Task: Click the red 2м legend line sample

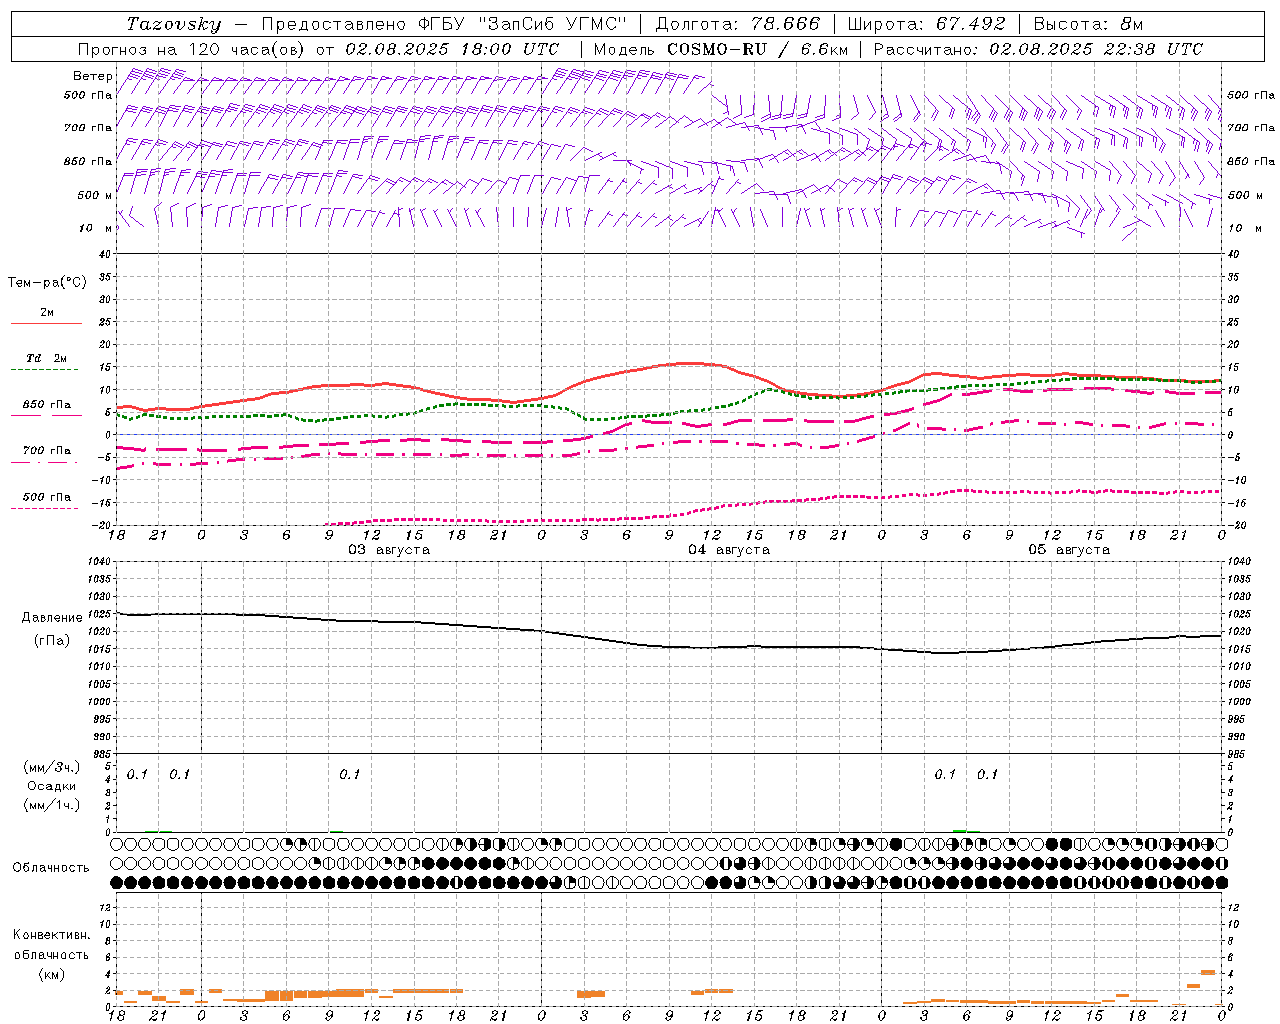Action: click(x=46, y=323)
